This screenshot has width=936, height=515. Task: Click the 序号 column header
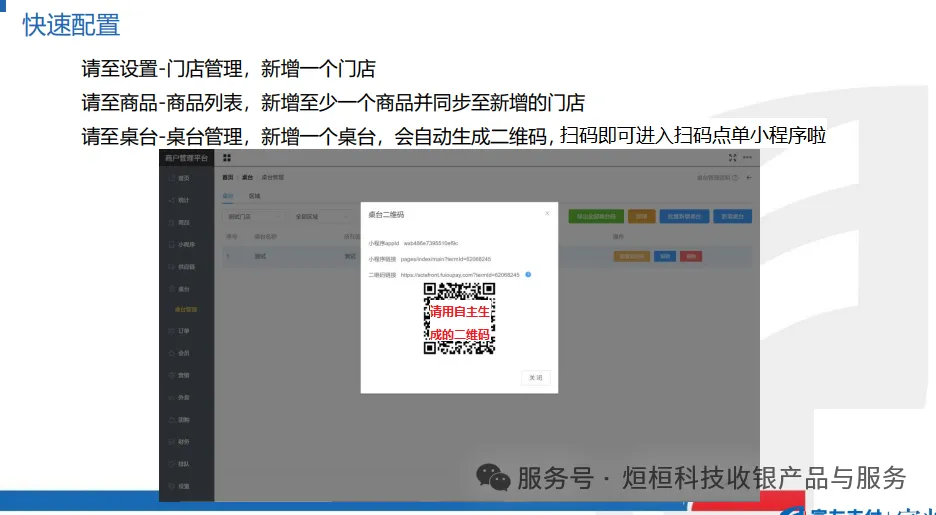click(232, 237)
